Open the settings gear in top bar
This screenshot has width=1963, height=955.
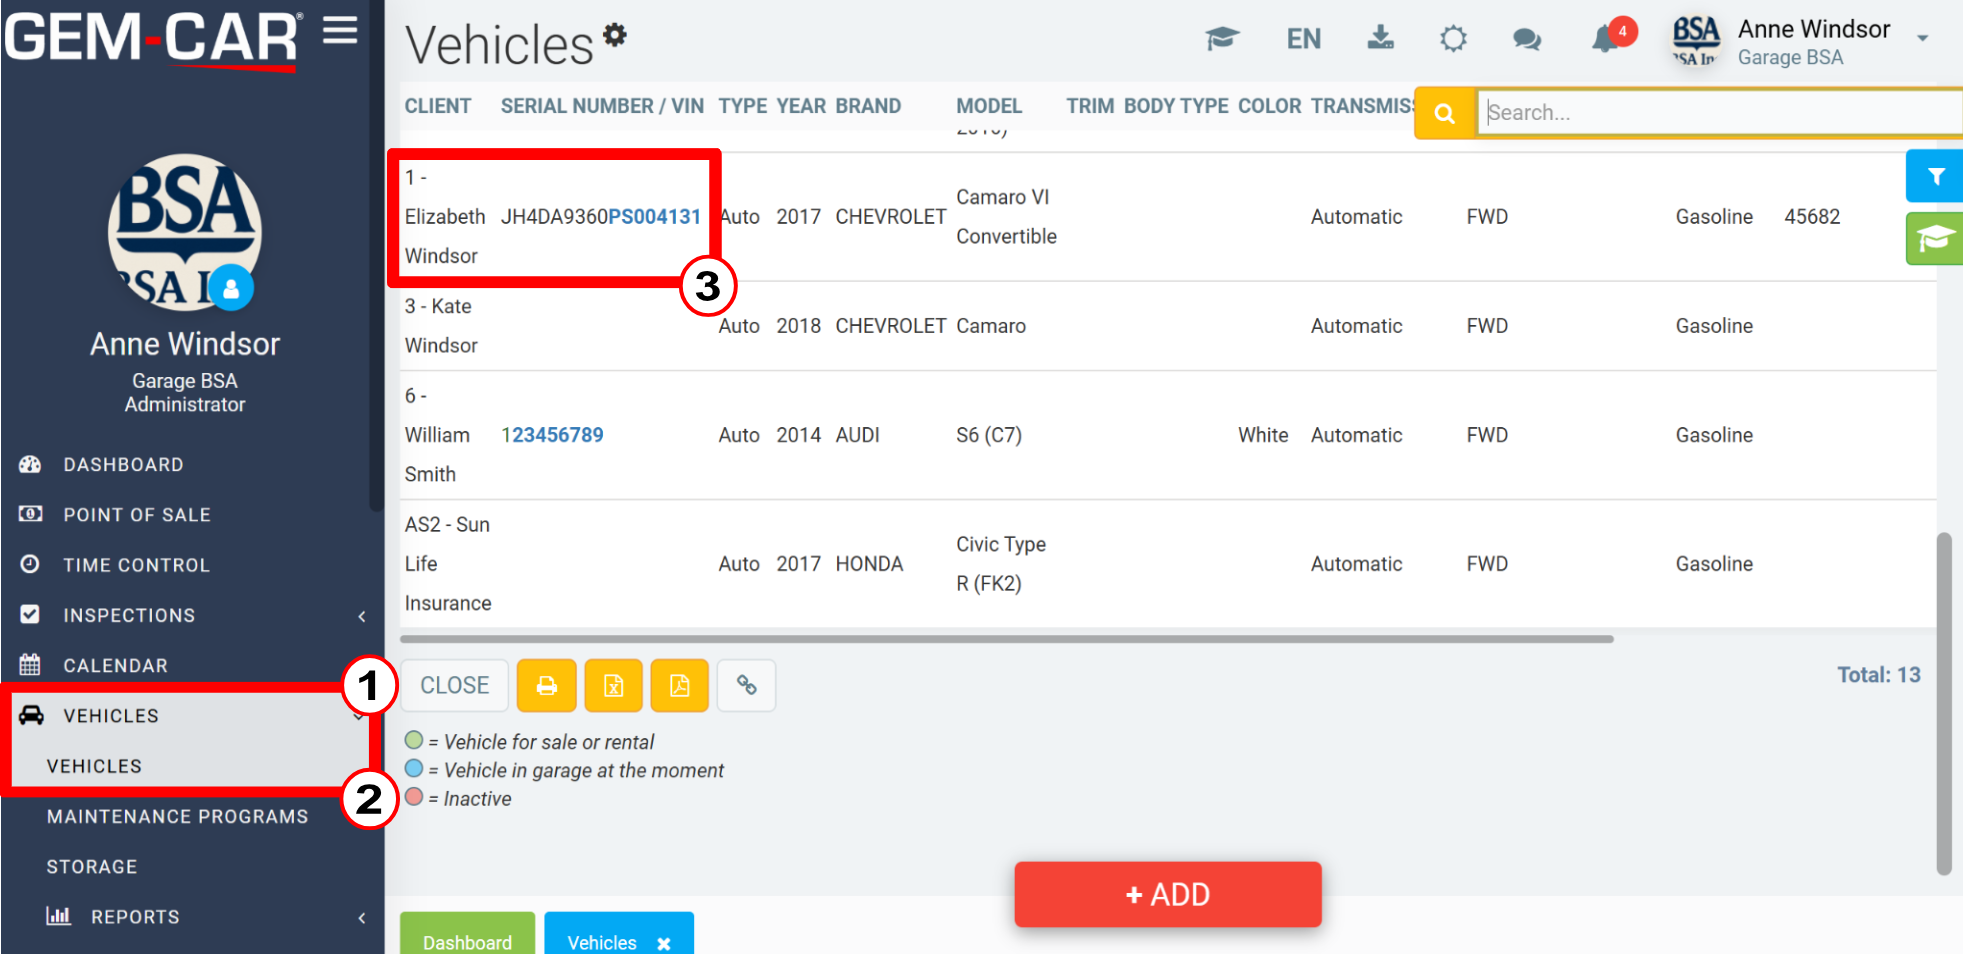point(1453,38)
